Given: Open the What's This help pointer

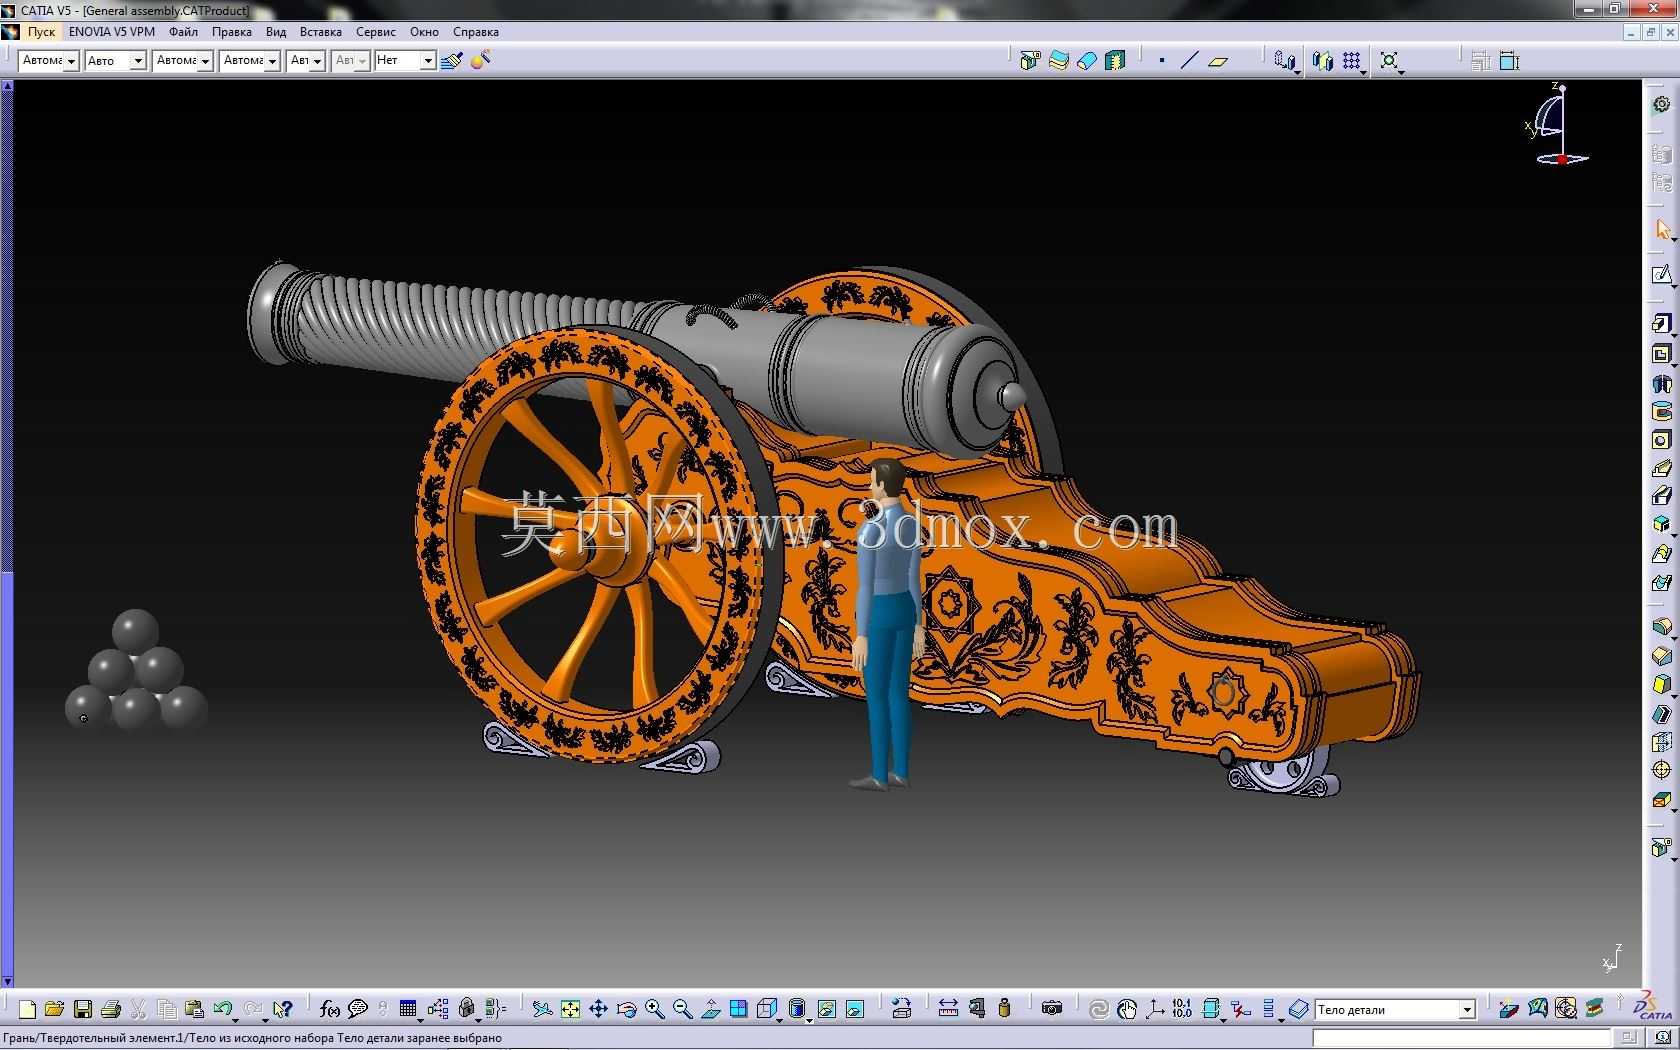Looking at the screenshot, I should 283,1009.
